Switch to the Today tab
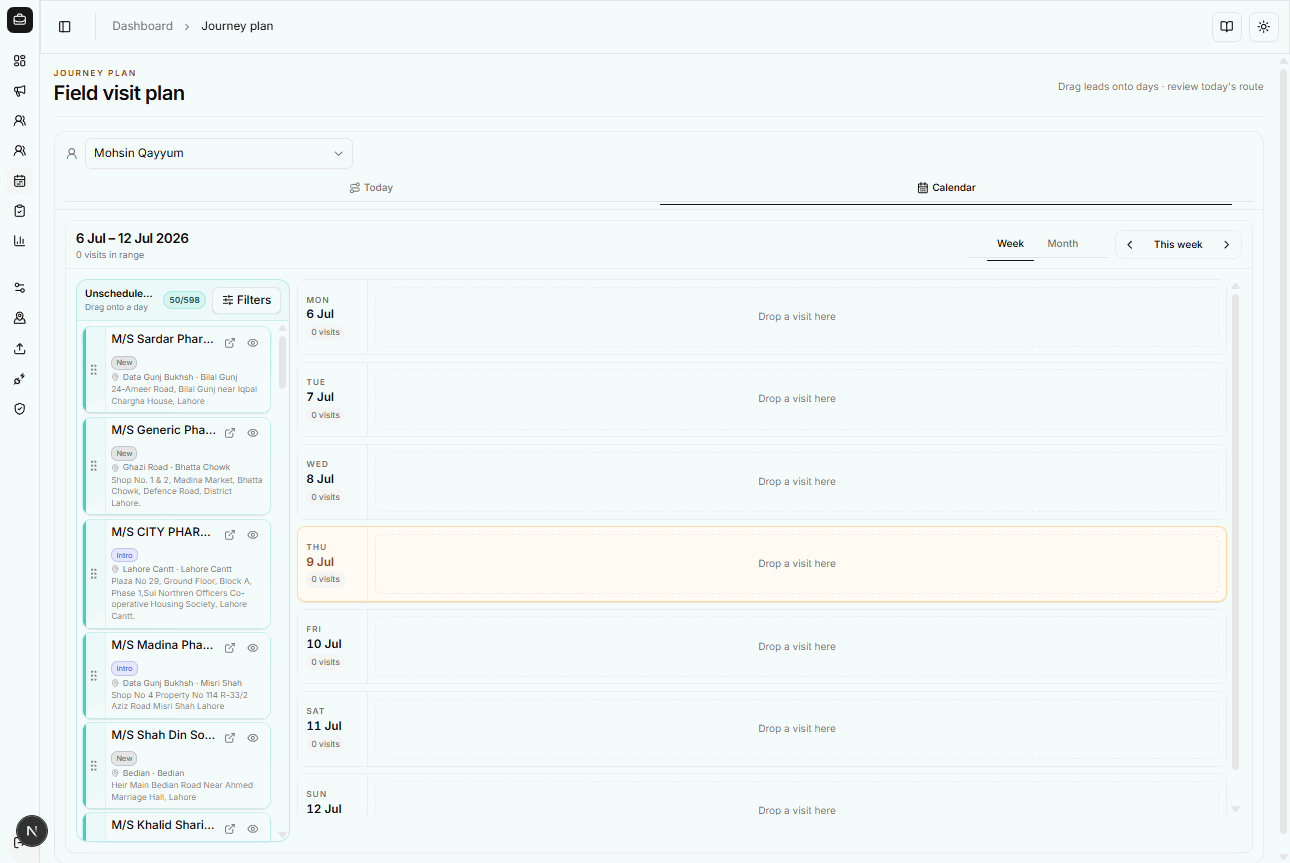 point(371,188)
